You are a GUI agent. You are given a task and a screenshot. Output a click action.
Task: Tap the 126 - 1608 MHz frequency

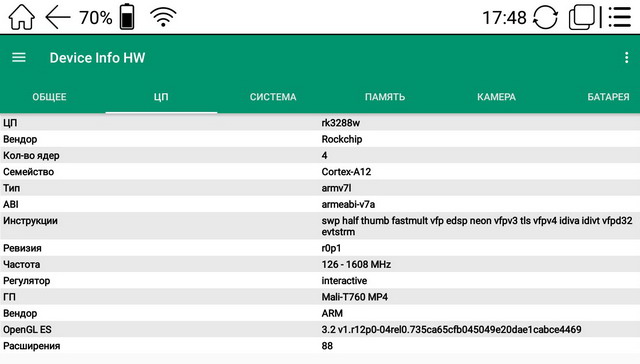(x=356, y=264)
